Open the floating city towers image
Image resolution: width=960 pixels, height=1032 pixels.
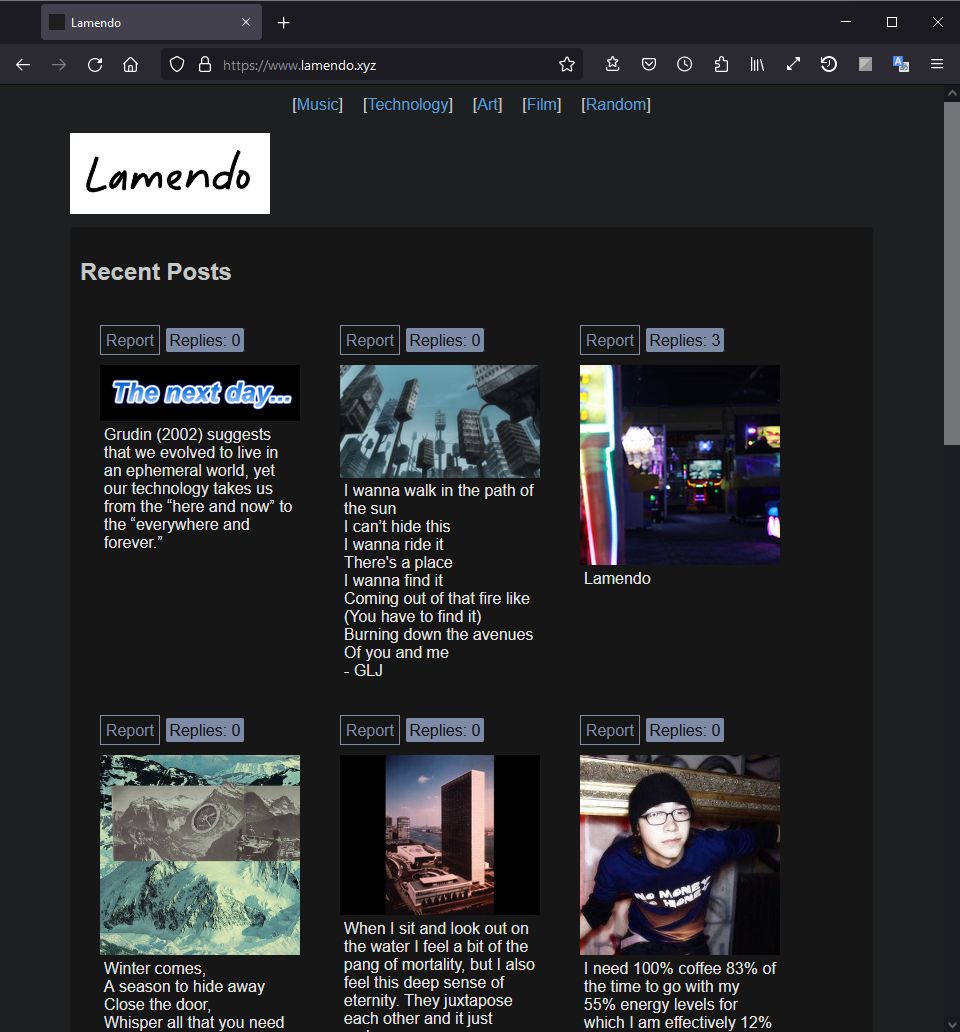coord(440,421)
